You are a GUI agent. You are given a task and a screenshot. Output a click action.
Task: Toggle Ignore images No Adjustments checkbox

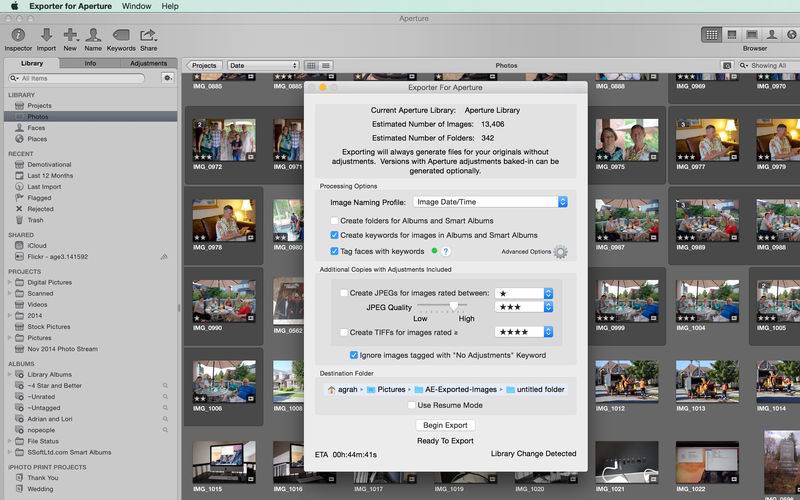(354, 355)
